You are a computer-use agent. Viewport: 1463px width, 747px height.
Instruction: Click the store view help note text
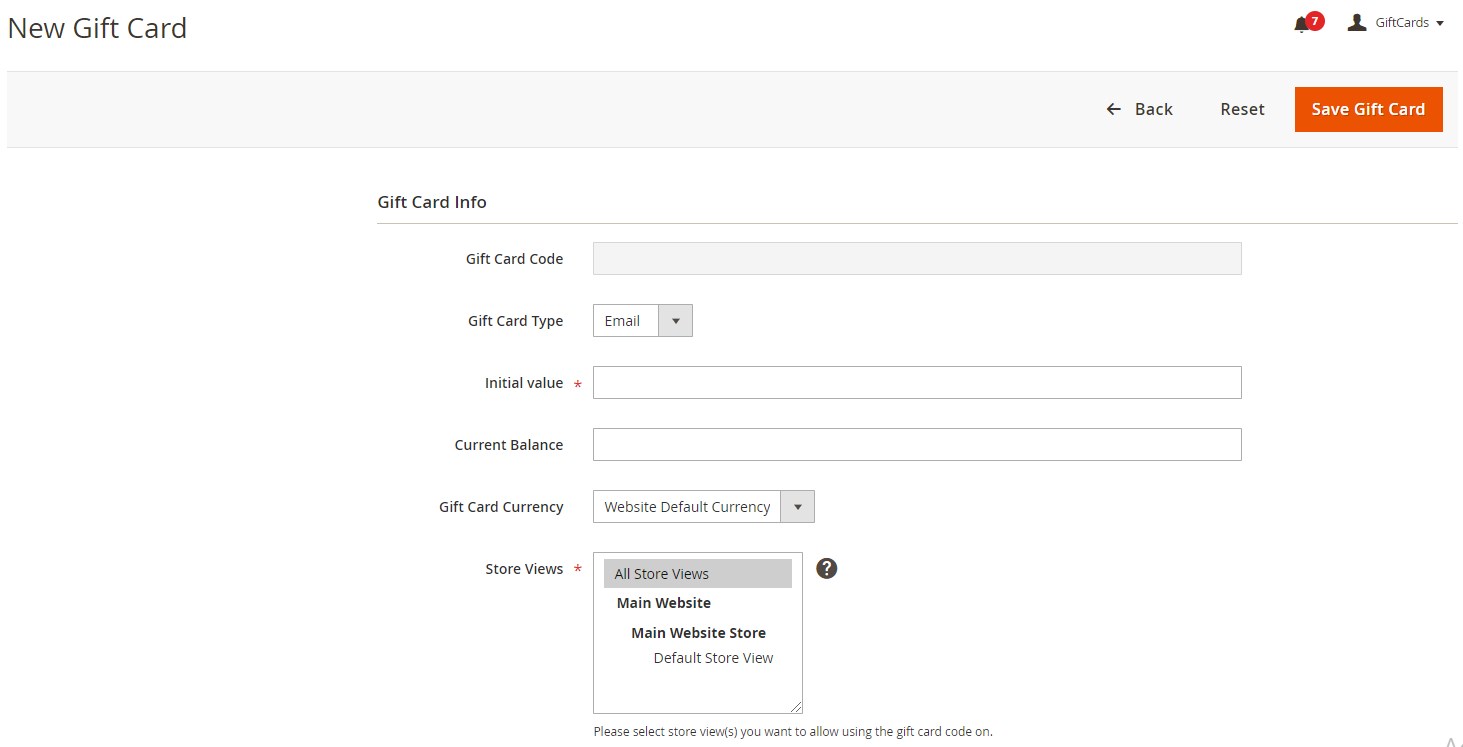793,731
